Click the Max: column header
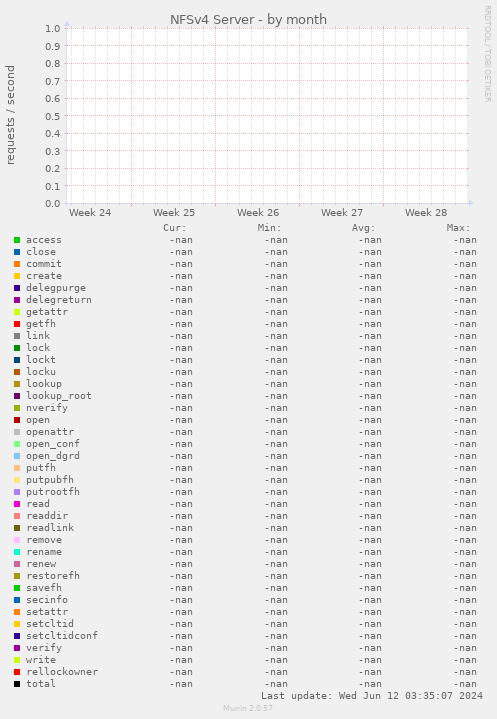The height and width of the screenshot is (719, 497). [x=458, y=228]
